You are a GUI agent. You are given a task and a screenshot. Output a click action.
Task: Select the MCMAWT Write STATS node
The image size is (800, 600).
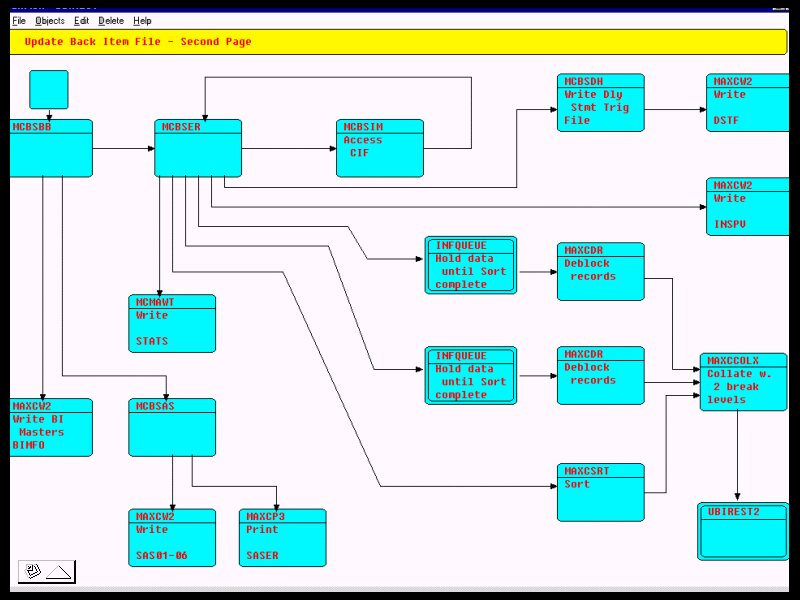(x=172, y=323)
